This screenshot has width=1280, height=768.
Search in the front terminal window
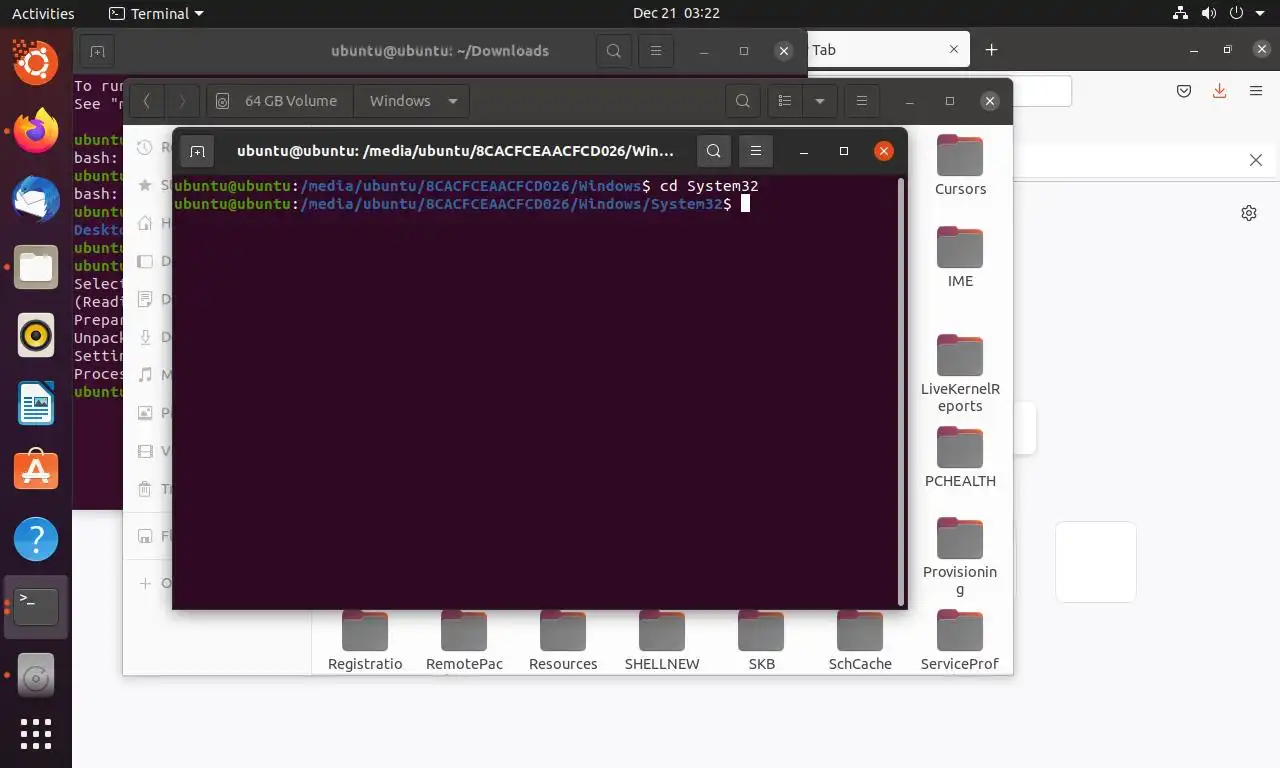(713, 151)
